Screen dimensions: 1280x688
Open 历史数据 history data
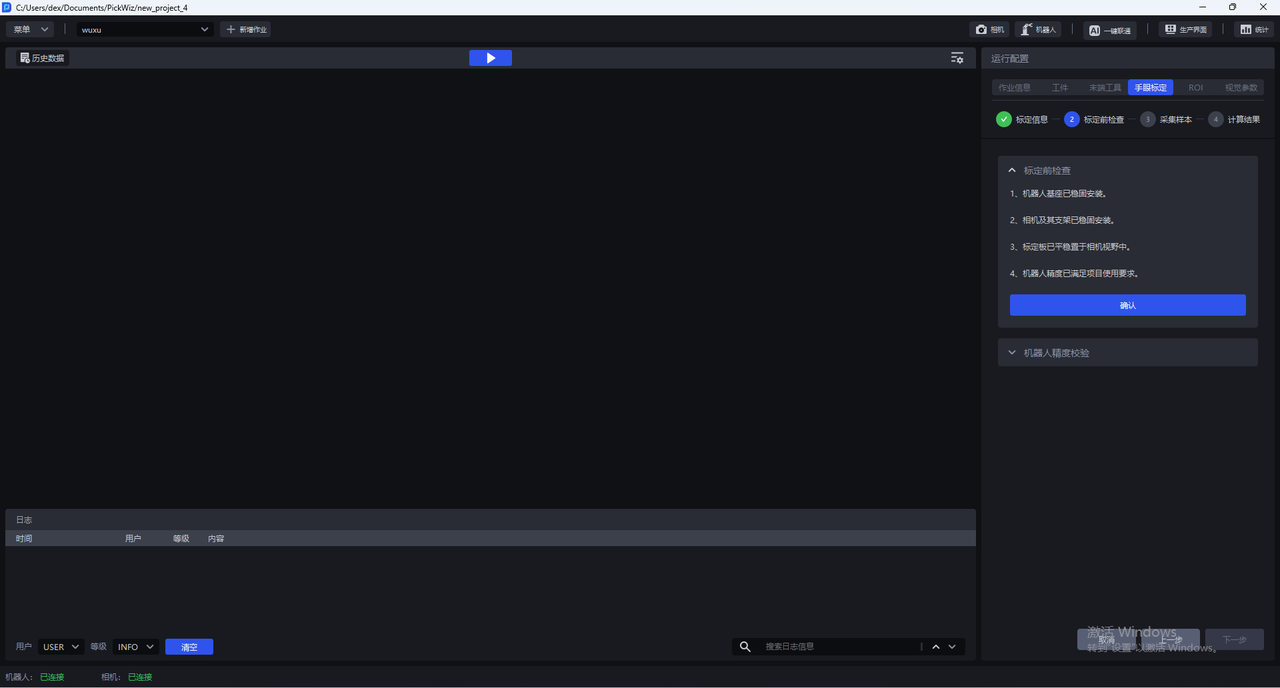click(42, 58)
